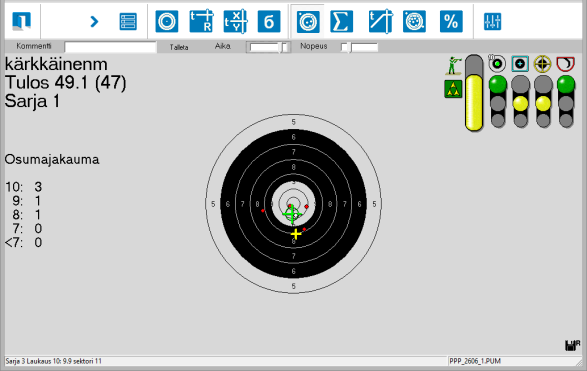The width and height of the screenshot is (587, 371).
Task: Click the green shooter figure icon
Action: [453, 66]
